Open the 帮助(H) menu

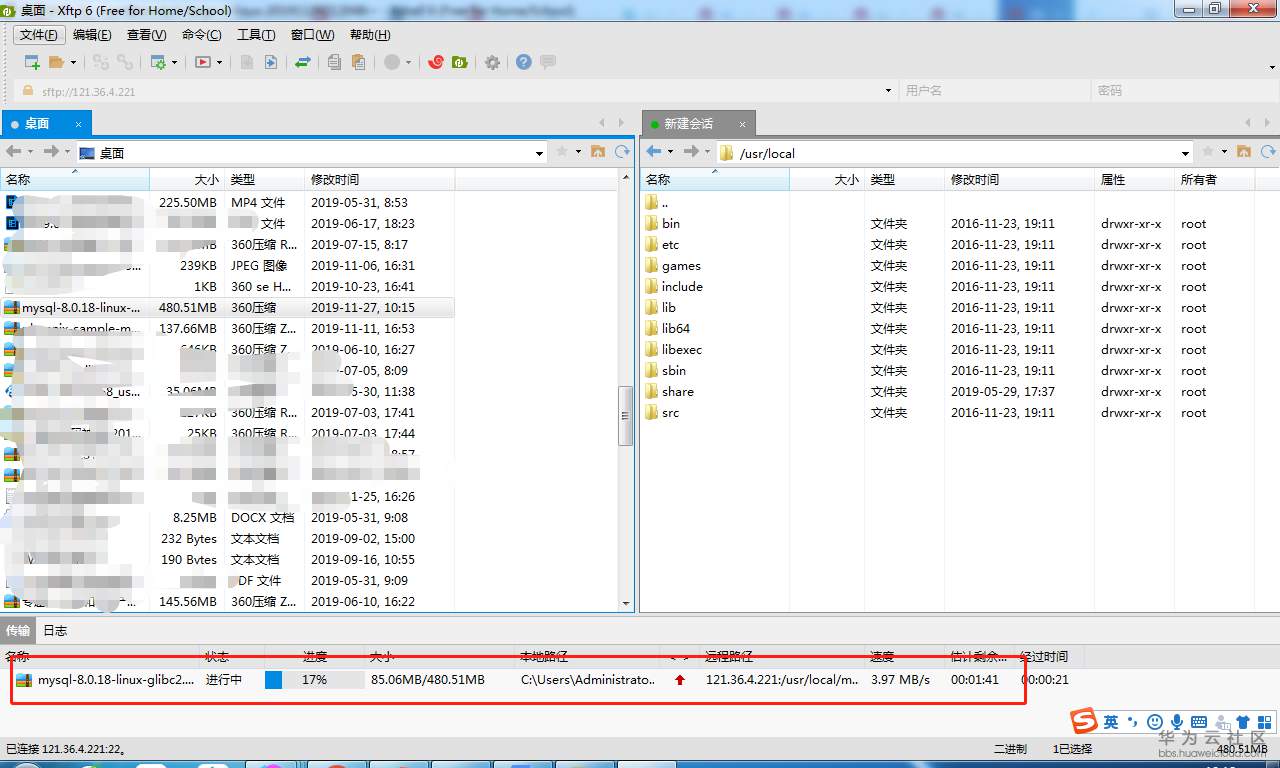point(370,35)
